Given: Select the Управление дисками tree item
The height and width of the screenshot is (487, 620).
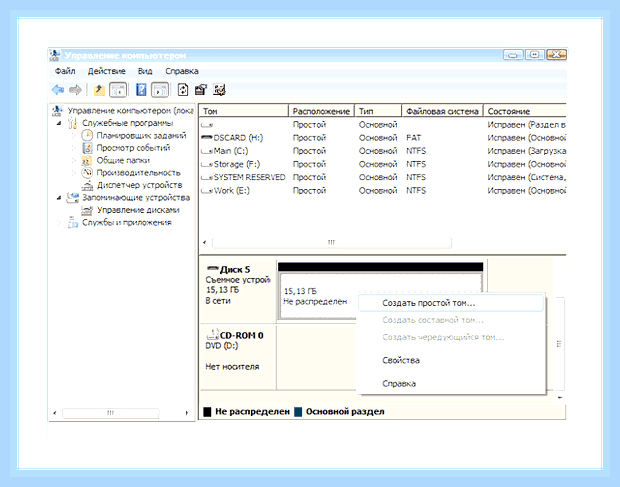Looking at the screenshot, I should click(x=138, y=210).
